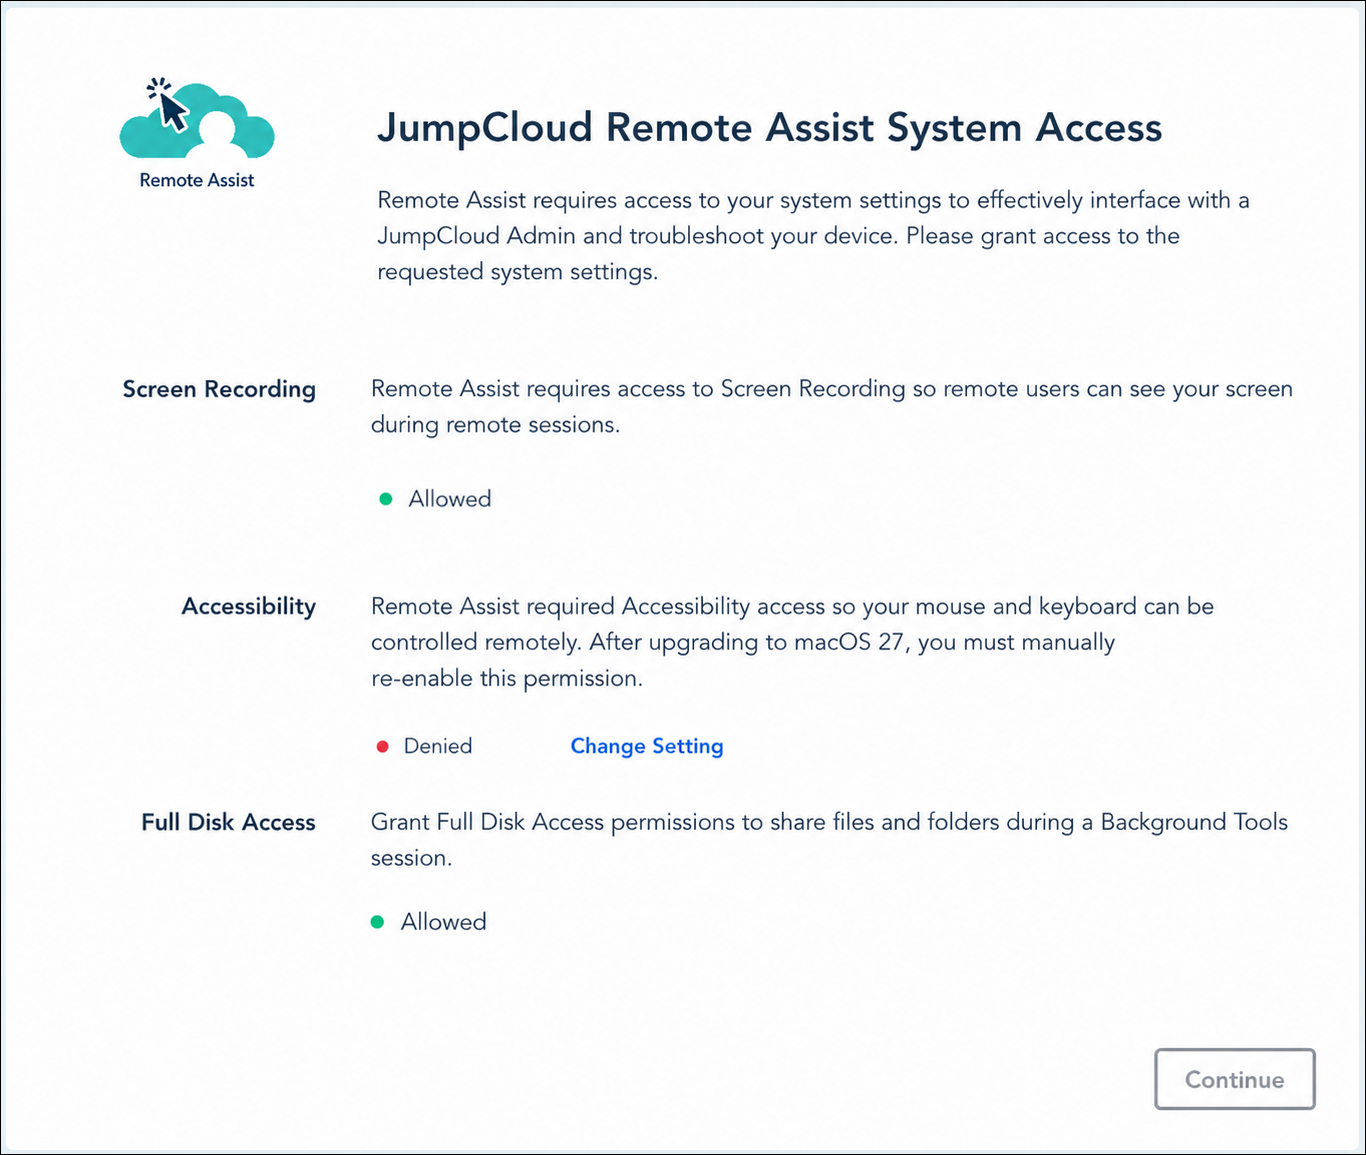Click the "Allowed" text under Full Disk Access
The image size is (1366, 1155).
444,922
